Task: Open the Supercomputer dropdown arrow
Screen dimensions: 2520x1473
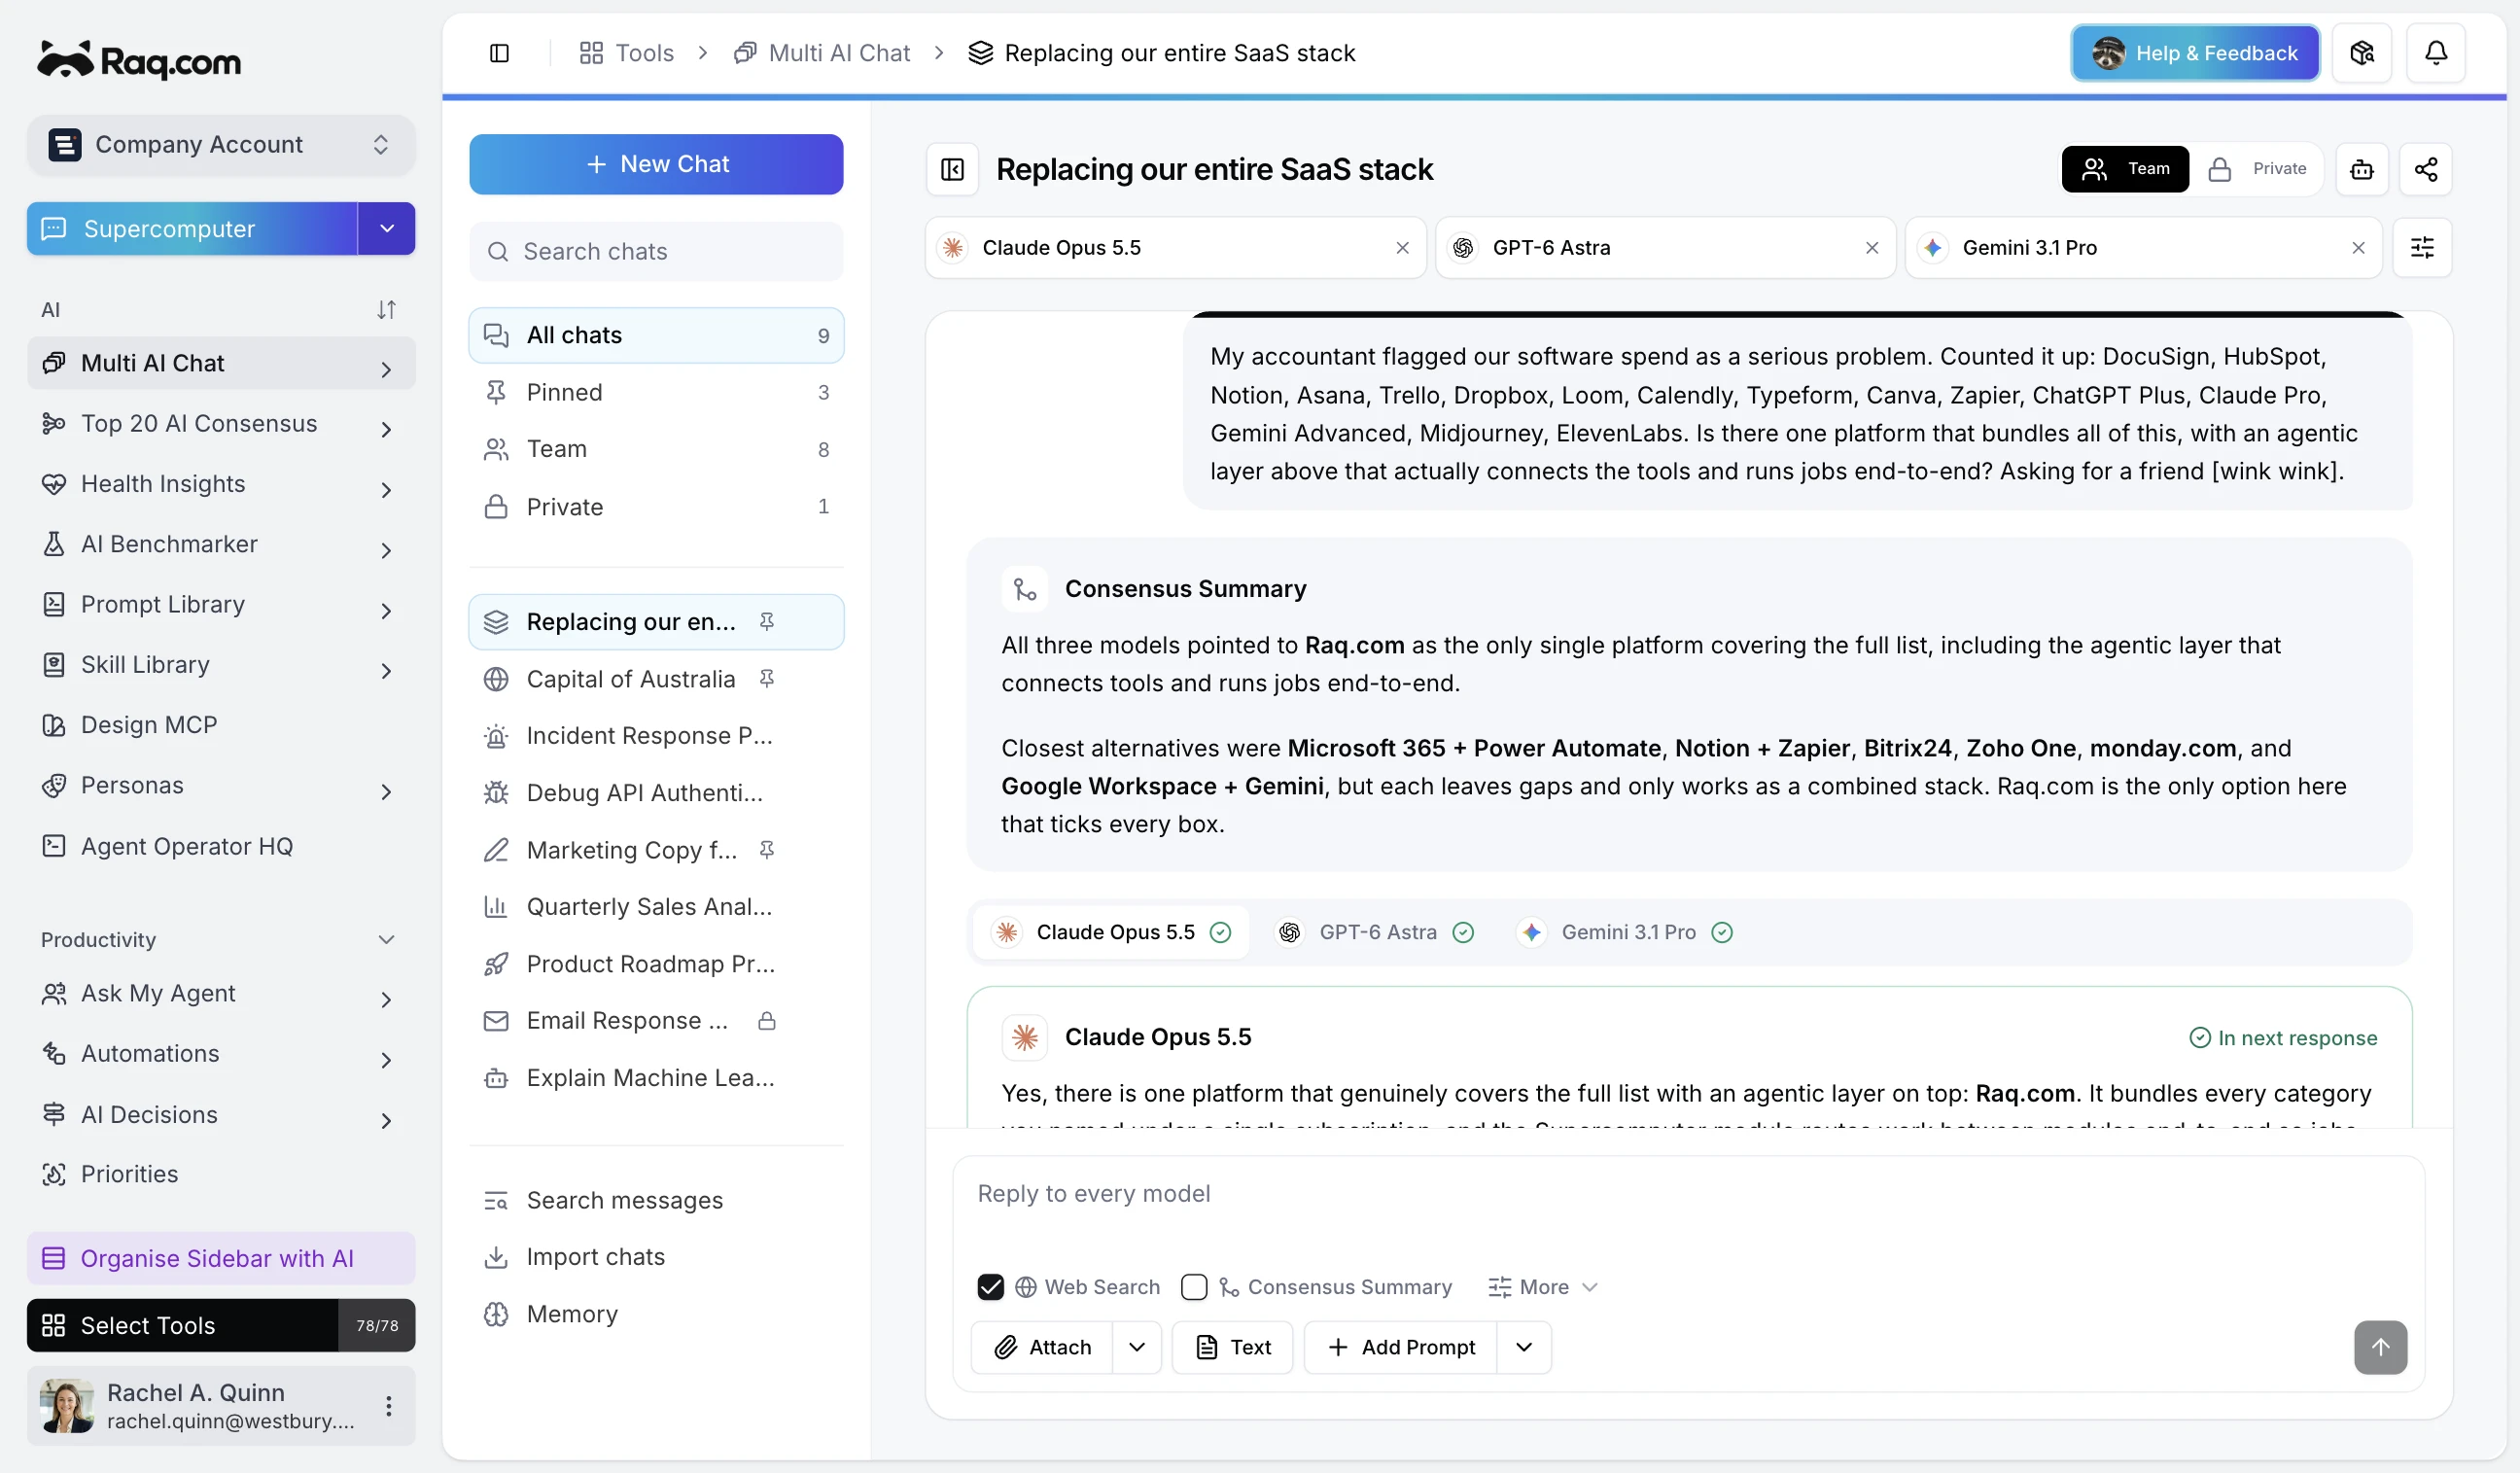Action: [387, 229]
